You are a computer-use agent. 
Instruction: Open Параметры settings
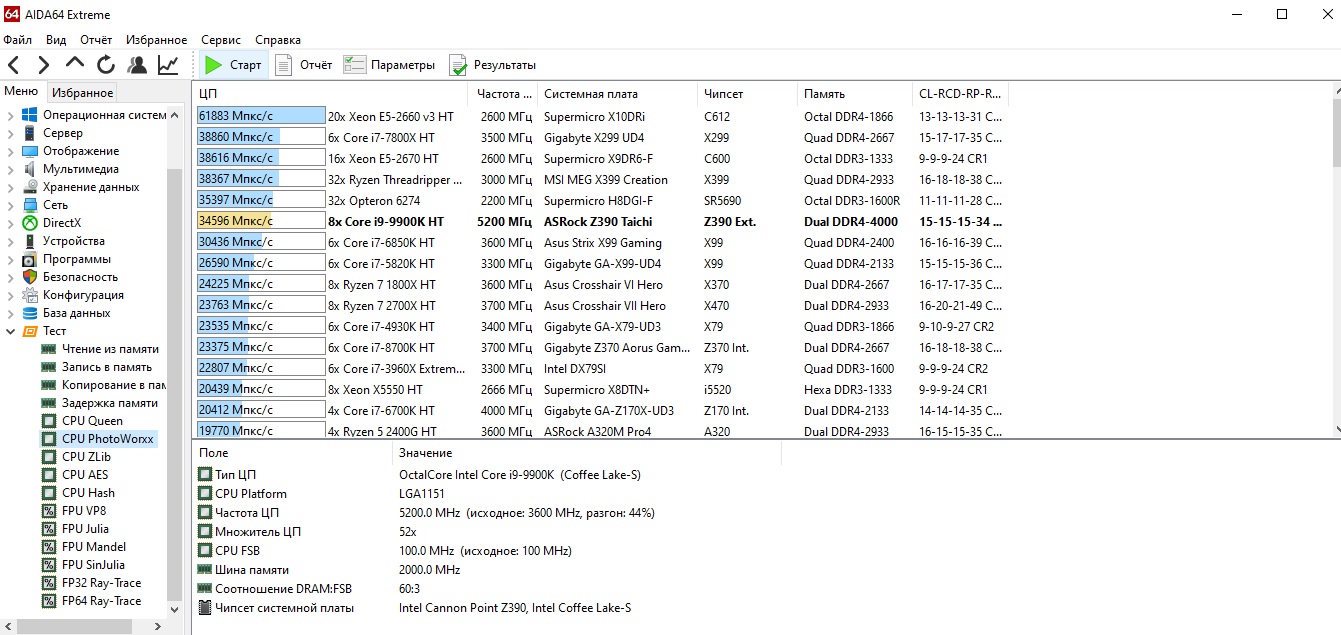[x=389, y=65]
